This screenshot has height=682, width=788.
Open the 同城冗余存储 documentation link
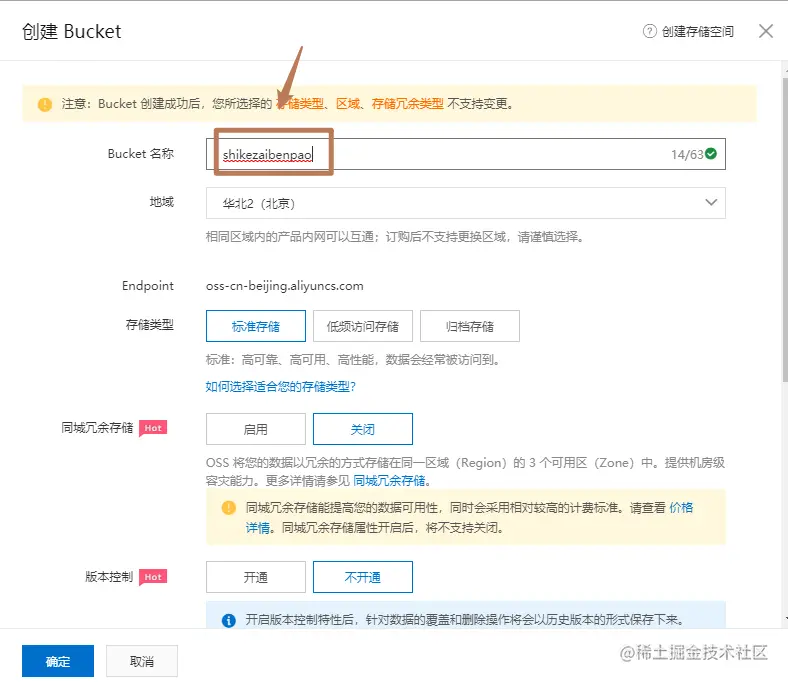(x=389, y=481)
